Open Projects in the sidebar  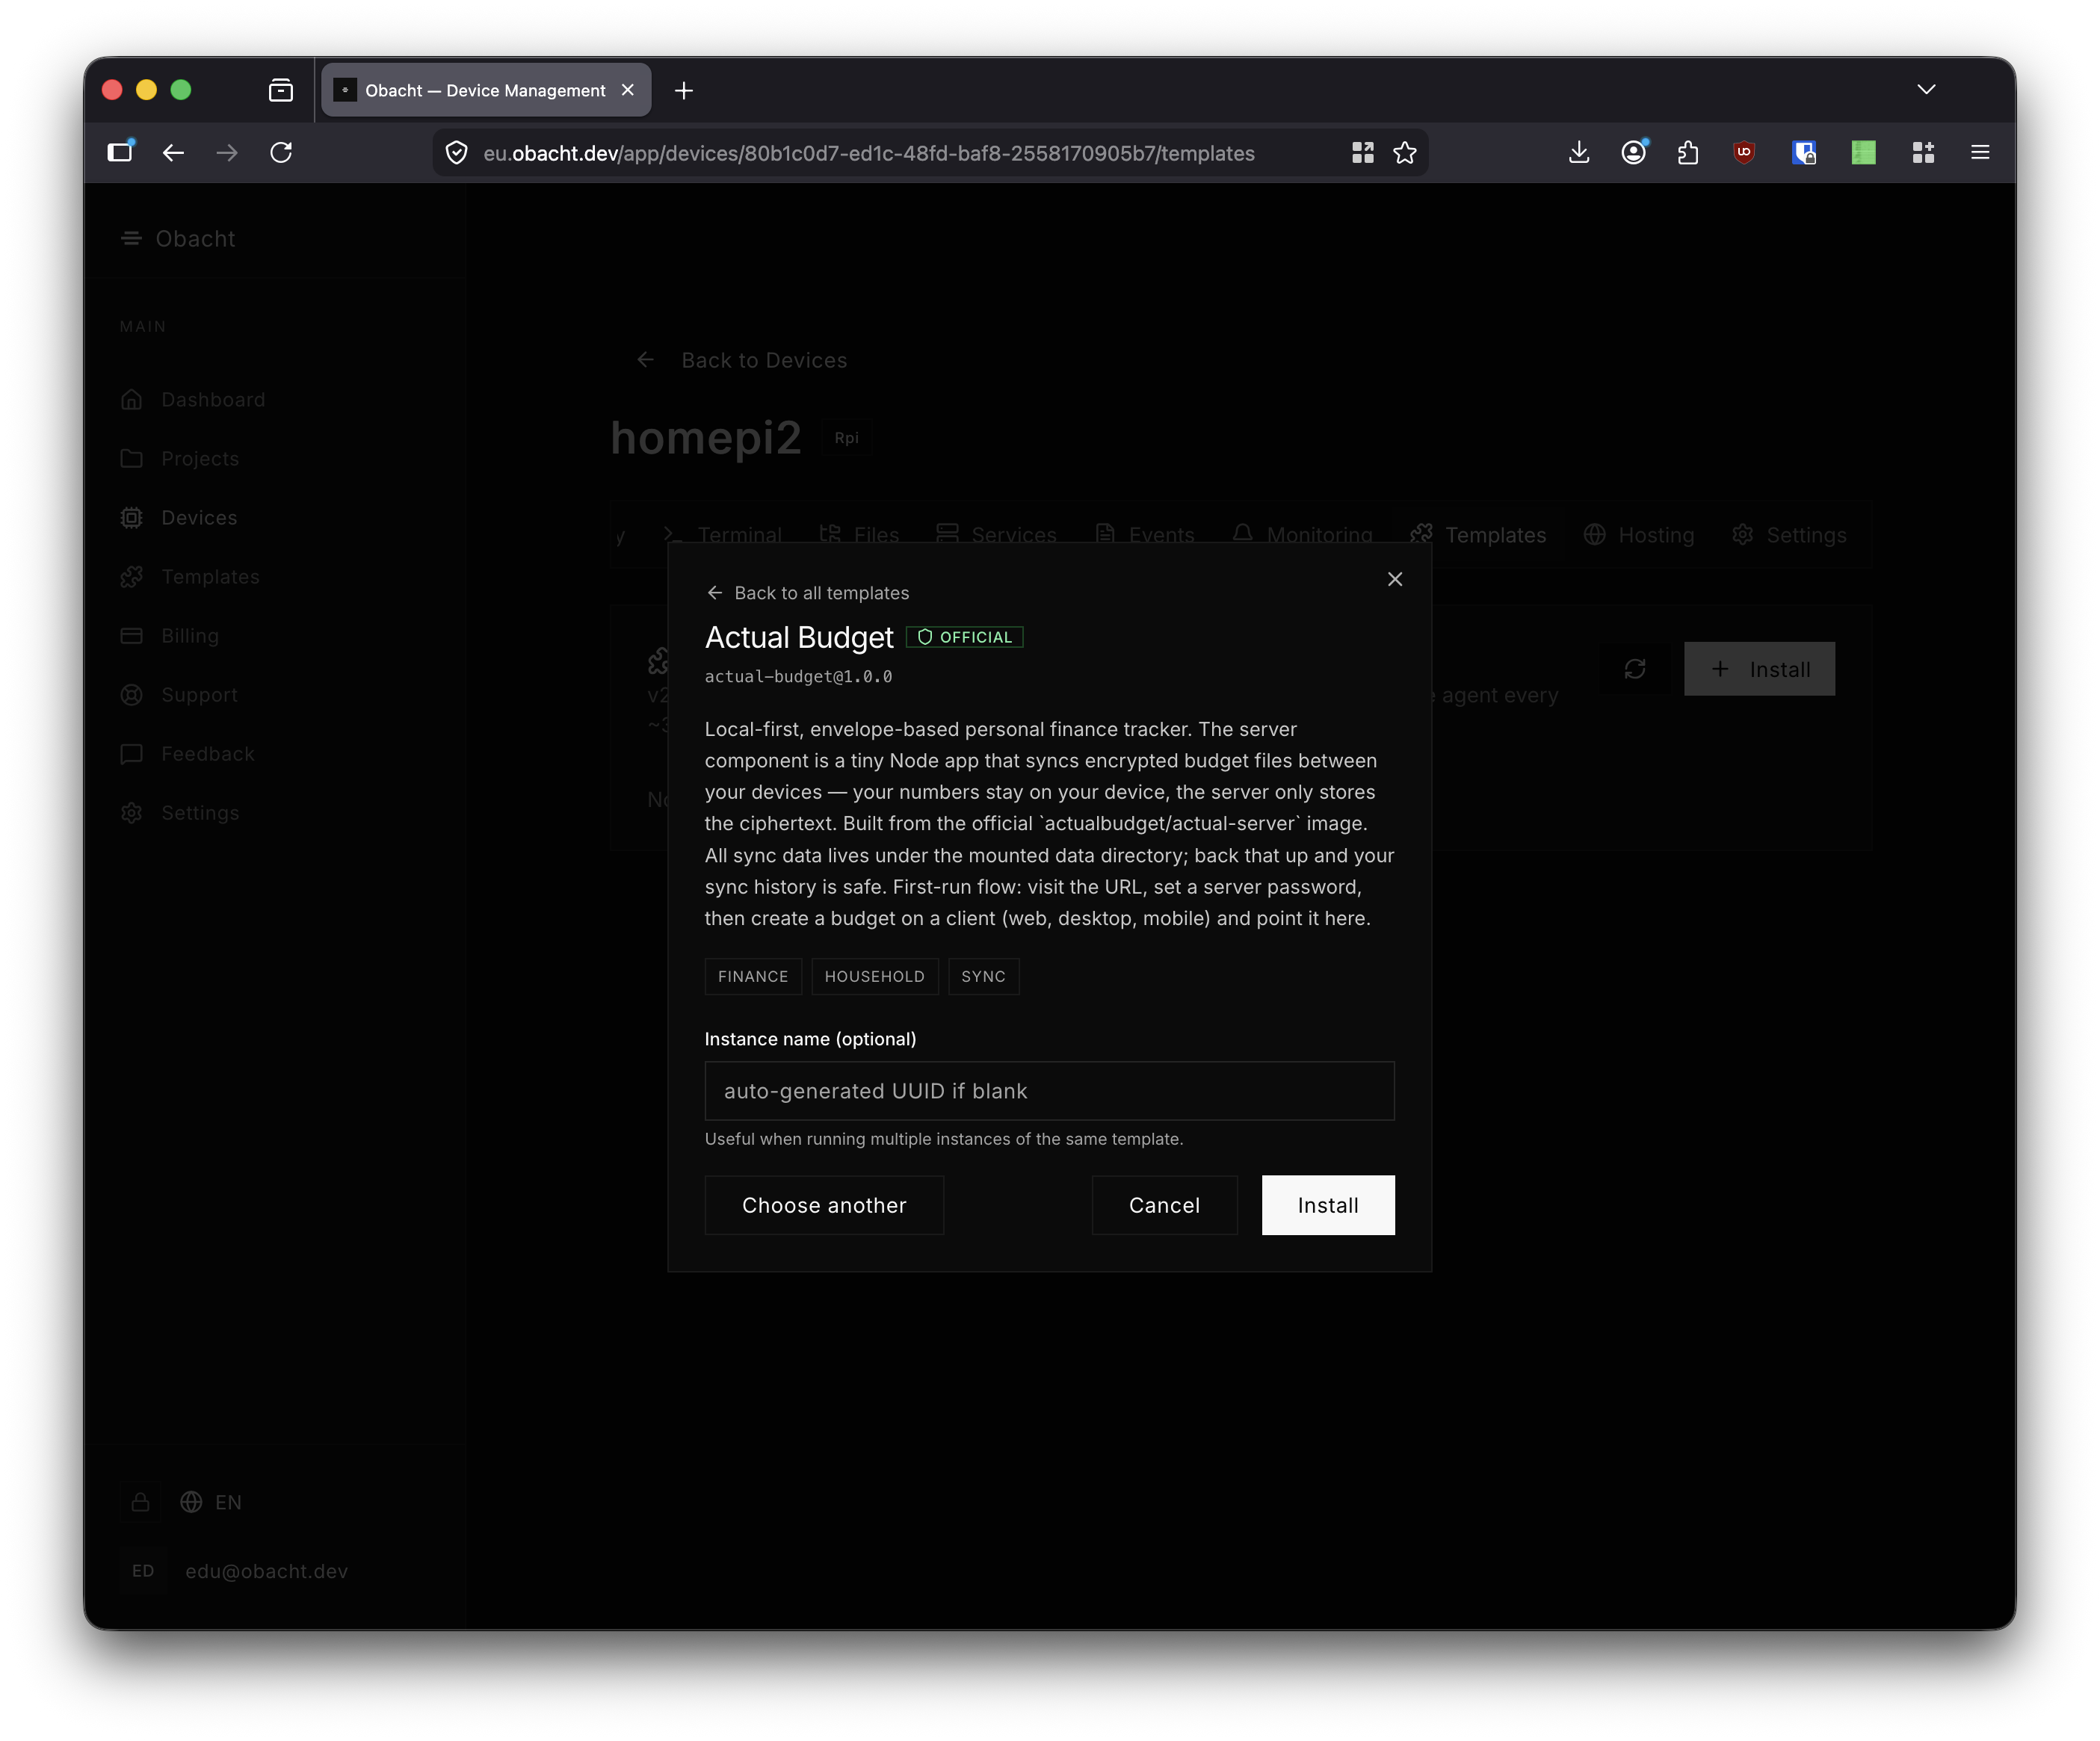click(x=180, y=458)
